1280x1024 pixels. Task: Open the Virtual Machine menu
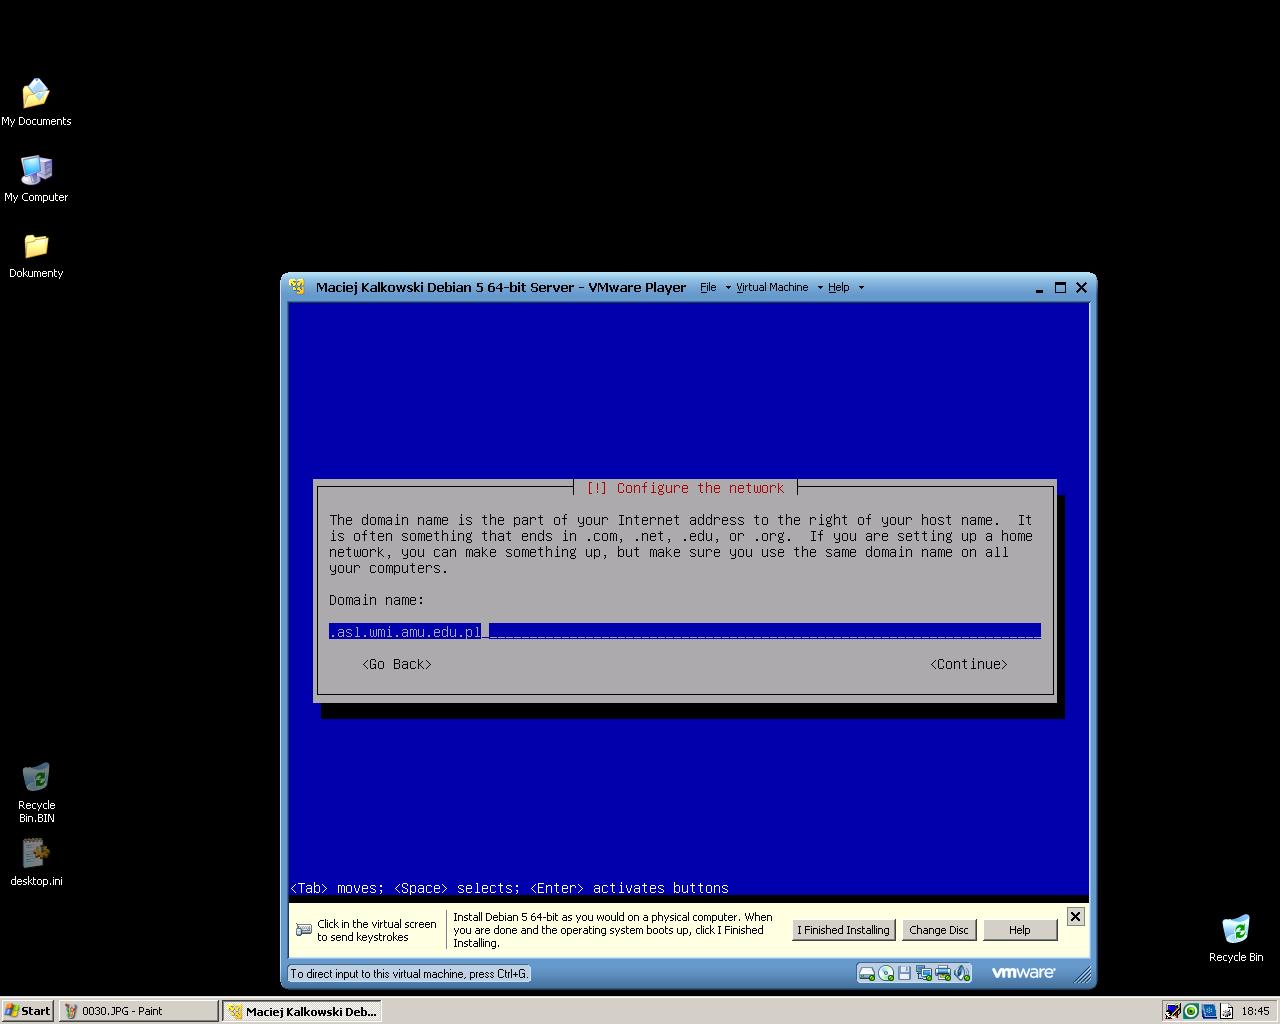pyautogui.click(x=772, y=287)
